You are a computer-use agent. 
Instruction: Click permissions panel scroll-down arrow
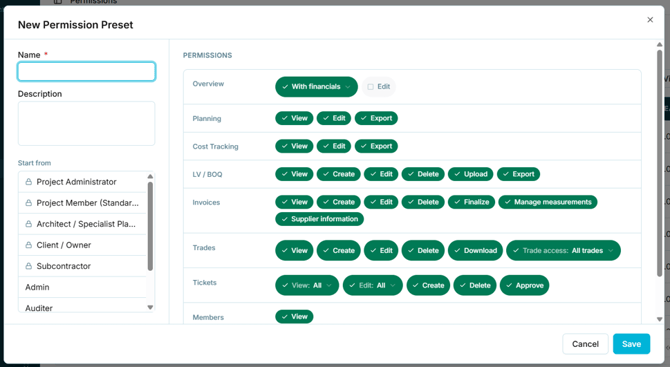(x=659, y=319)
